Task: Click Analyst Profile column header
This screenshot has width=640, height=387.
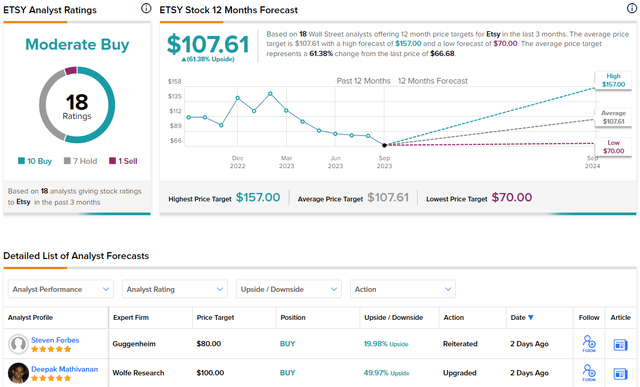Action: click(x=30, y=318)
